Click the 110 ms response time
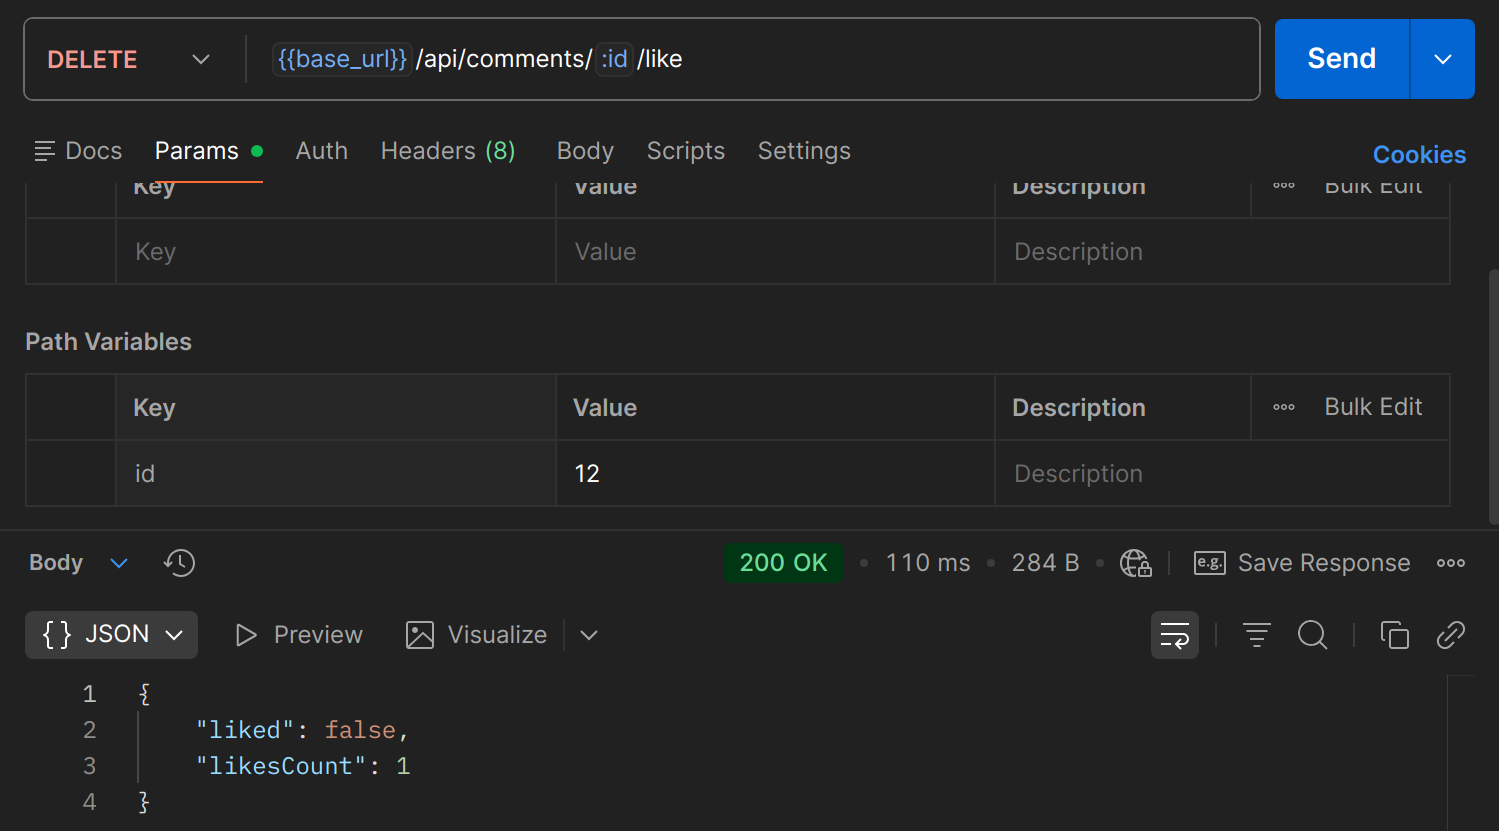The image size is (1499, 831). pos(928,563)
